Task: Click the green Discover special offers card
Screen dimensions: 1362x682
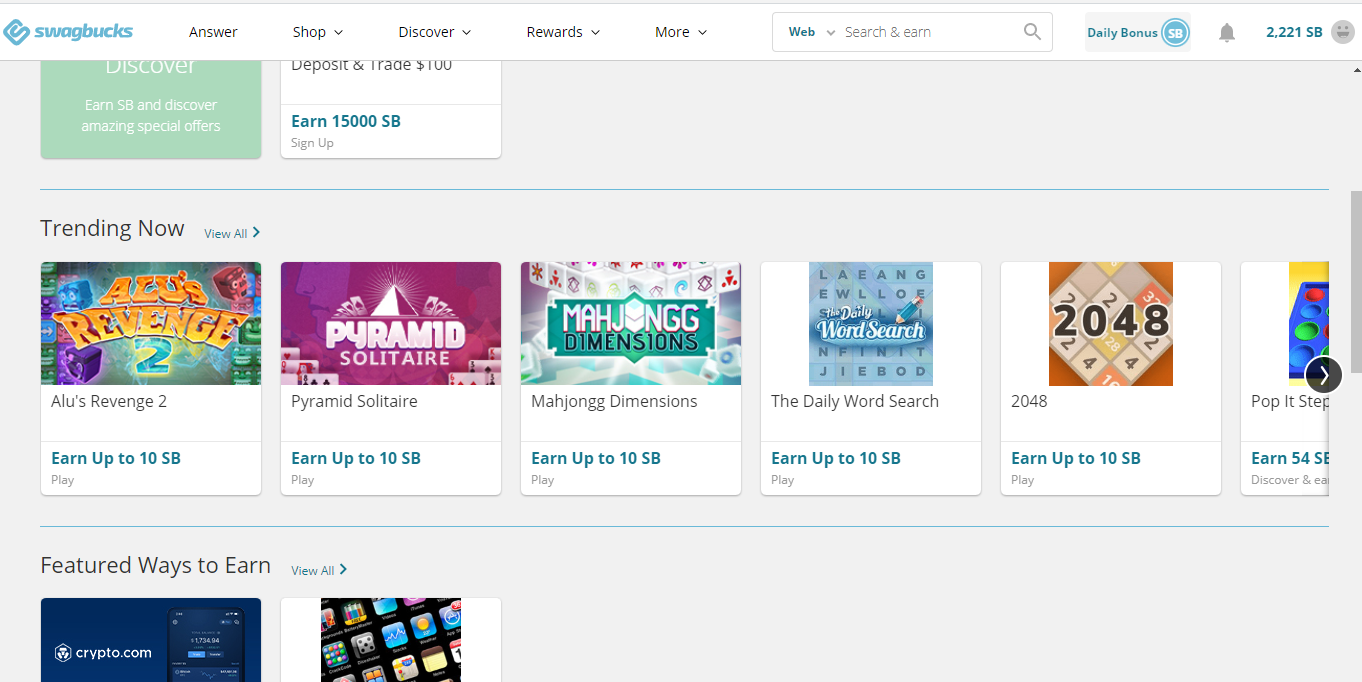Action: tap(151, 108)
